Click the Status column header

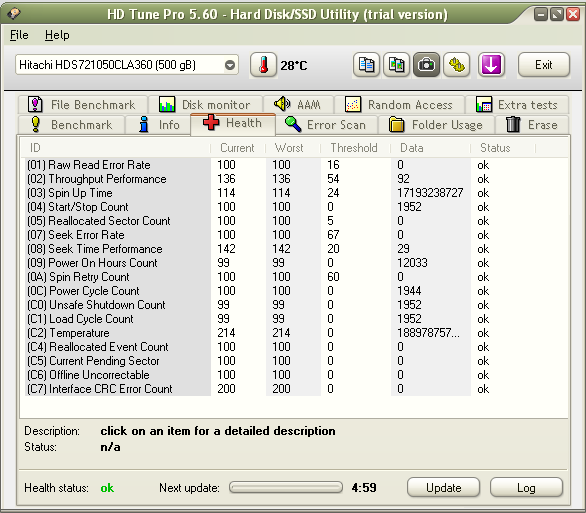pyautogui.click(x=503, y=148)
